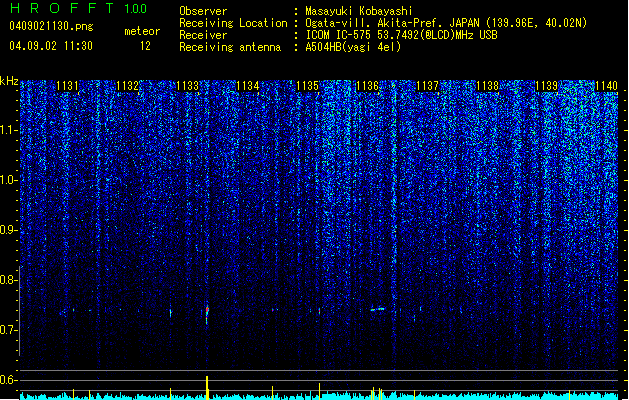Viewport: 629px width, 400px height.
Task: Click observer name Masayuki Kobayashi
Action: [x=359, y=11]
